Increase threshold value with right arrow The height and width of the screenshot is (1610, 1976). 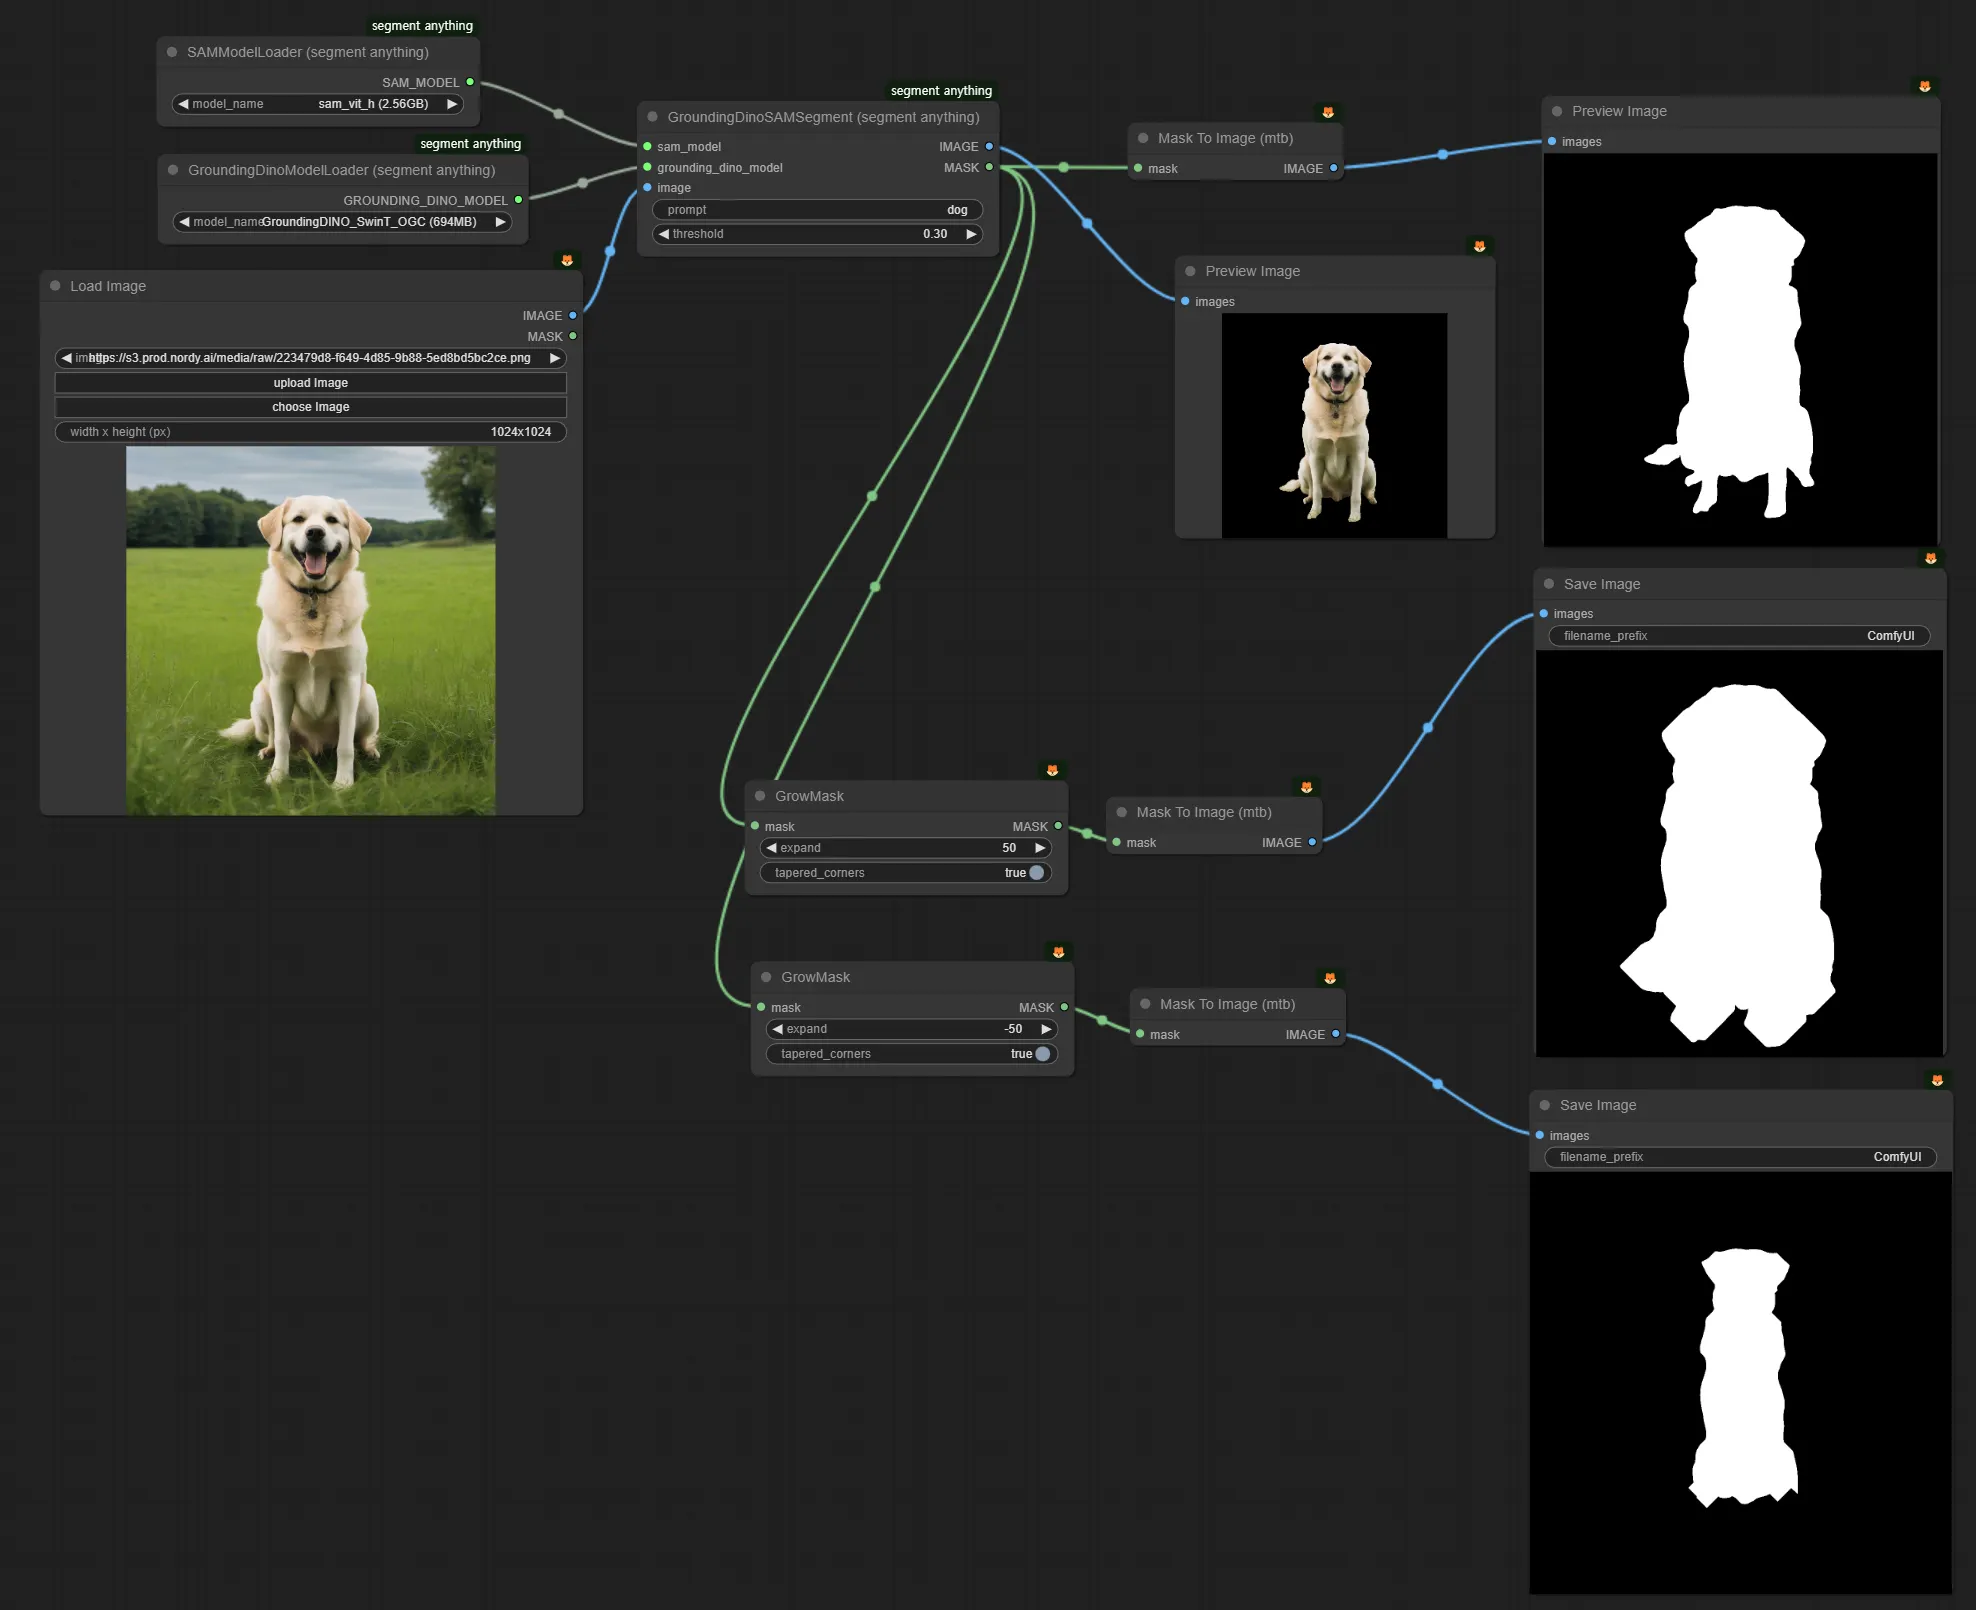(970, 234)
